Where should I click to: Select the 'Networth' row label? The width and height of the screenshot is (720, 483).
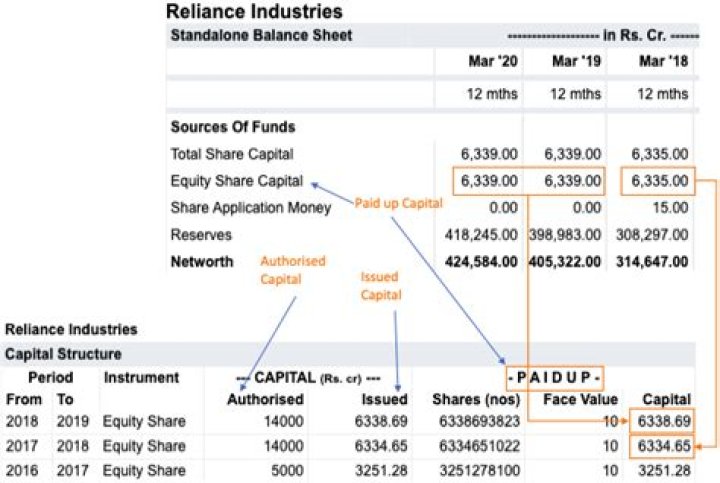click(202, 262)
